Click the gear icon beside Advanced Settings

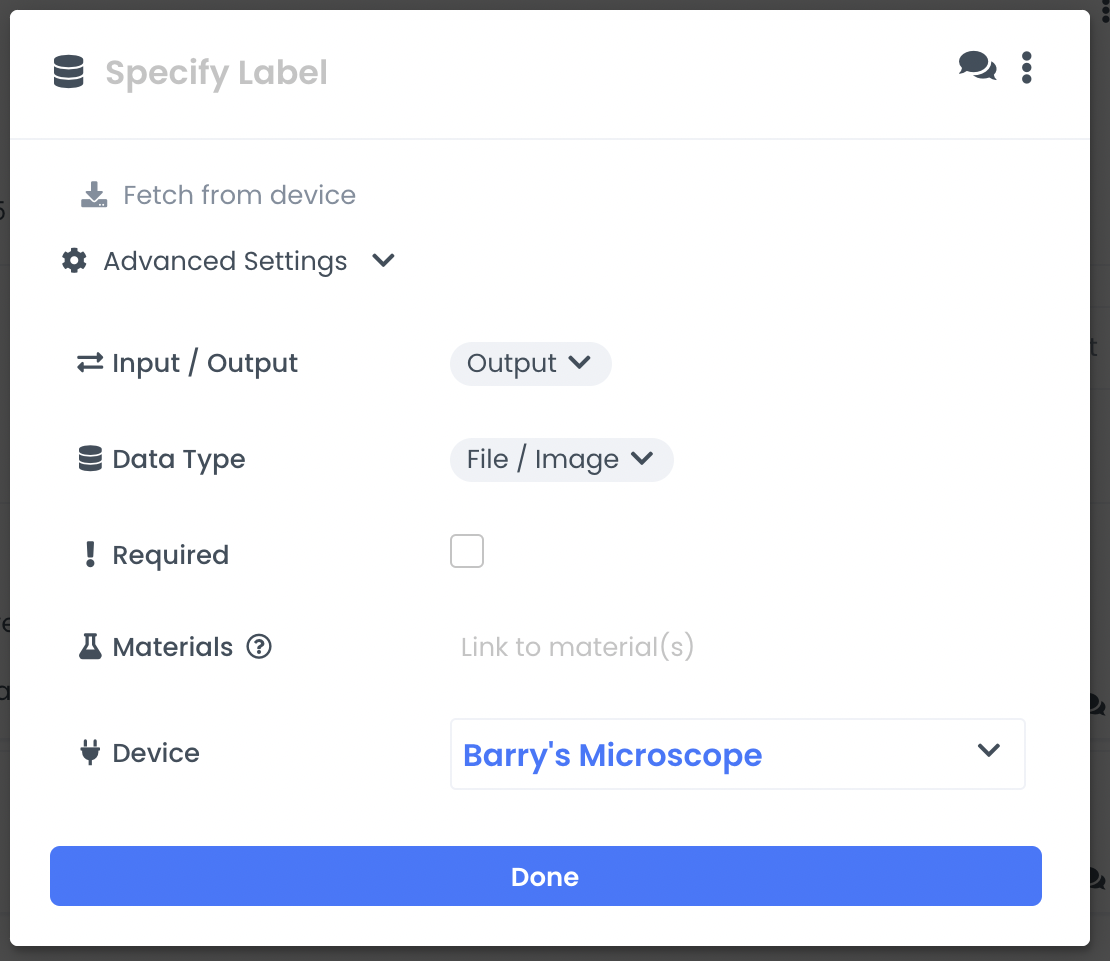(73, 260)
